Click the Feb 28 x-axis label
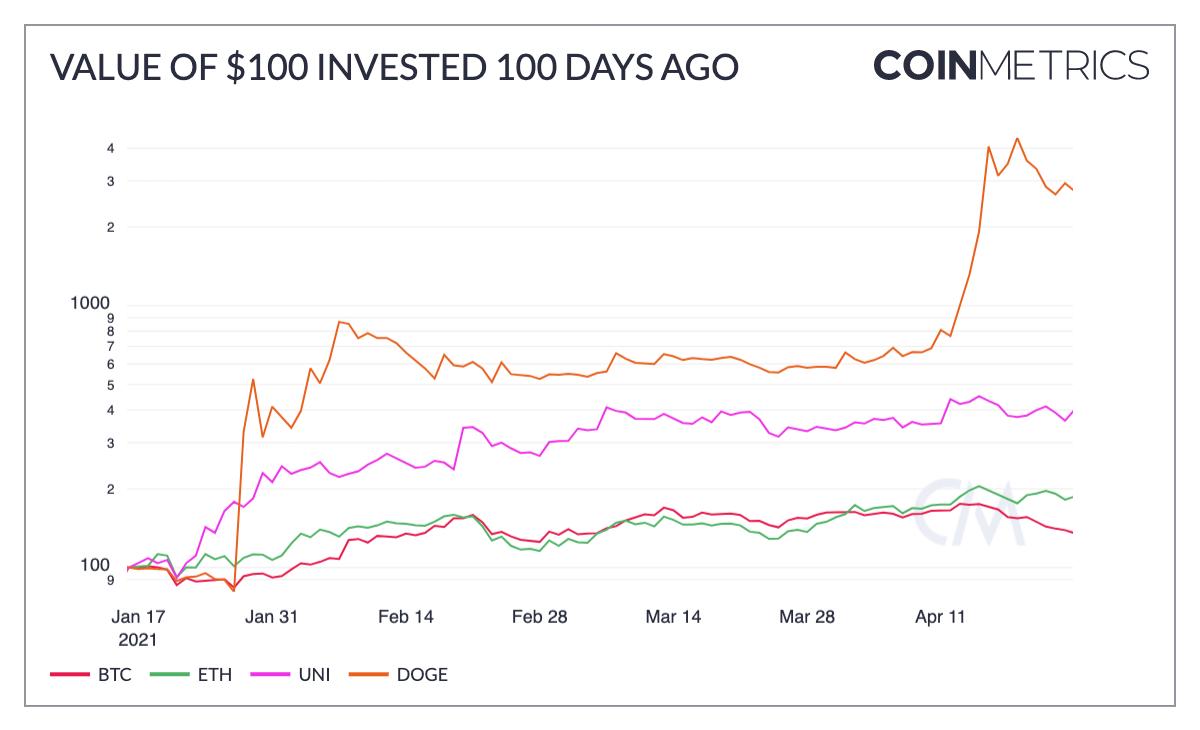The width and height of the screenshot is (1200, 730). coord(541,617)
